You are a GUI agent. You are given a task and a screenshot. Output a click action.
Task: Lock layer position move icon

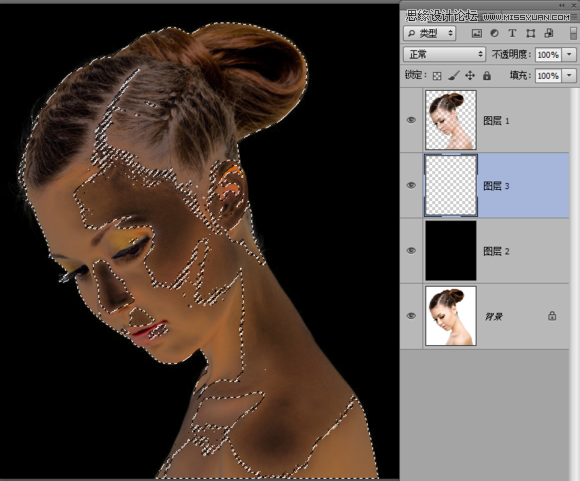pyautogui.click(x=470, y=76)
